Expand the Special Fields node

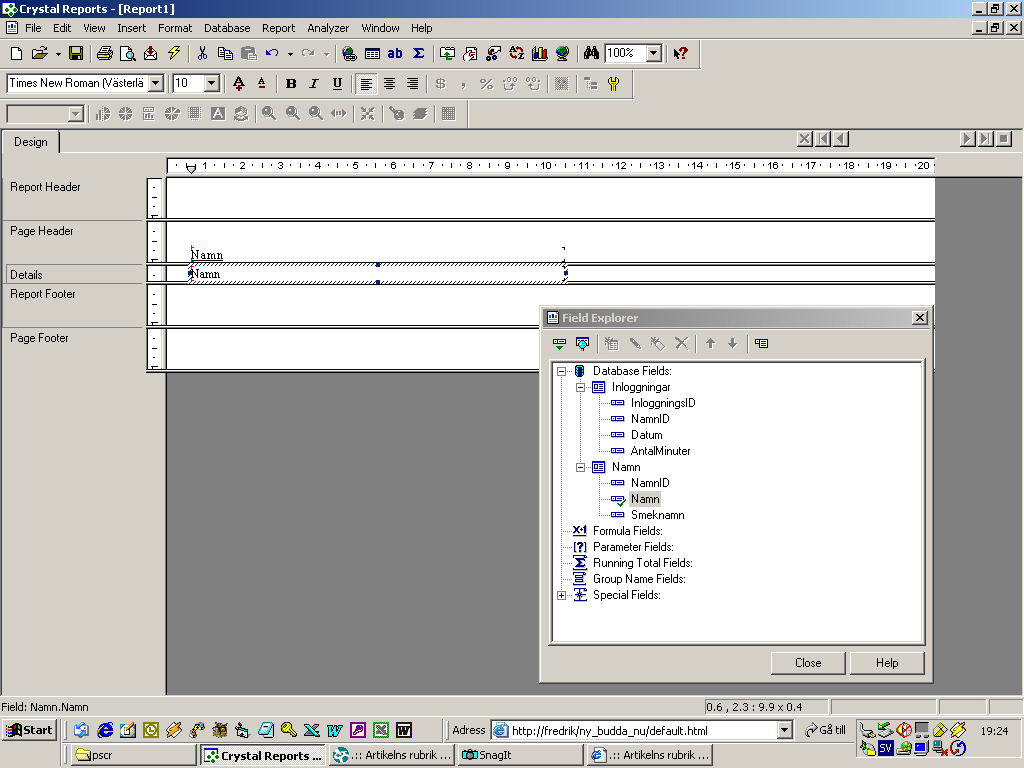coord(561,595)
